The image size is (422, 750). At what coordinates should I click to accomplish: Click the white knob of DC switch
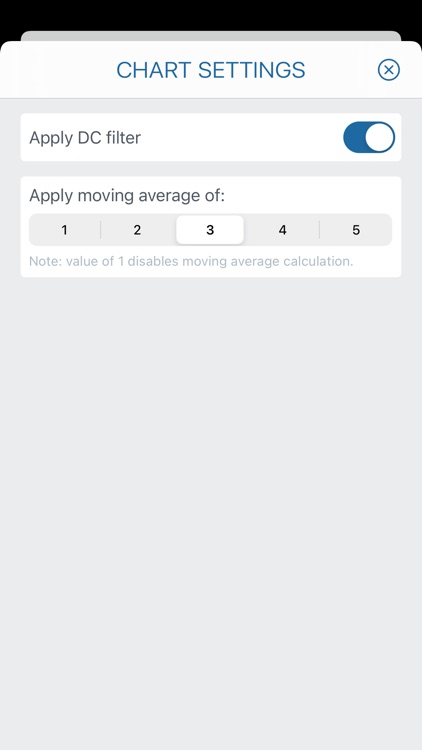[x=380, y=137]
